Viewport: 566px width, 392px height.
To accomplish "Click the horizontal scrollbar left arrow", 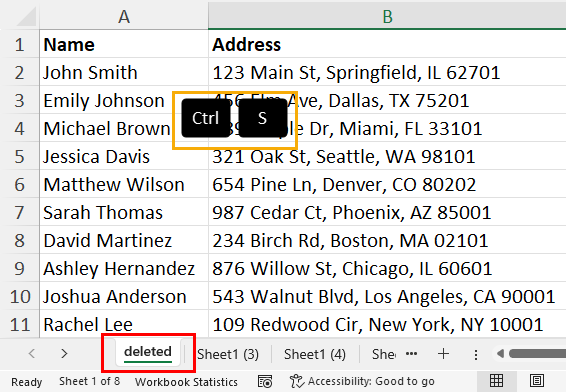I will coord(500,354).
